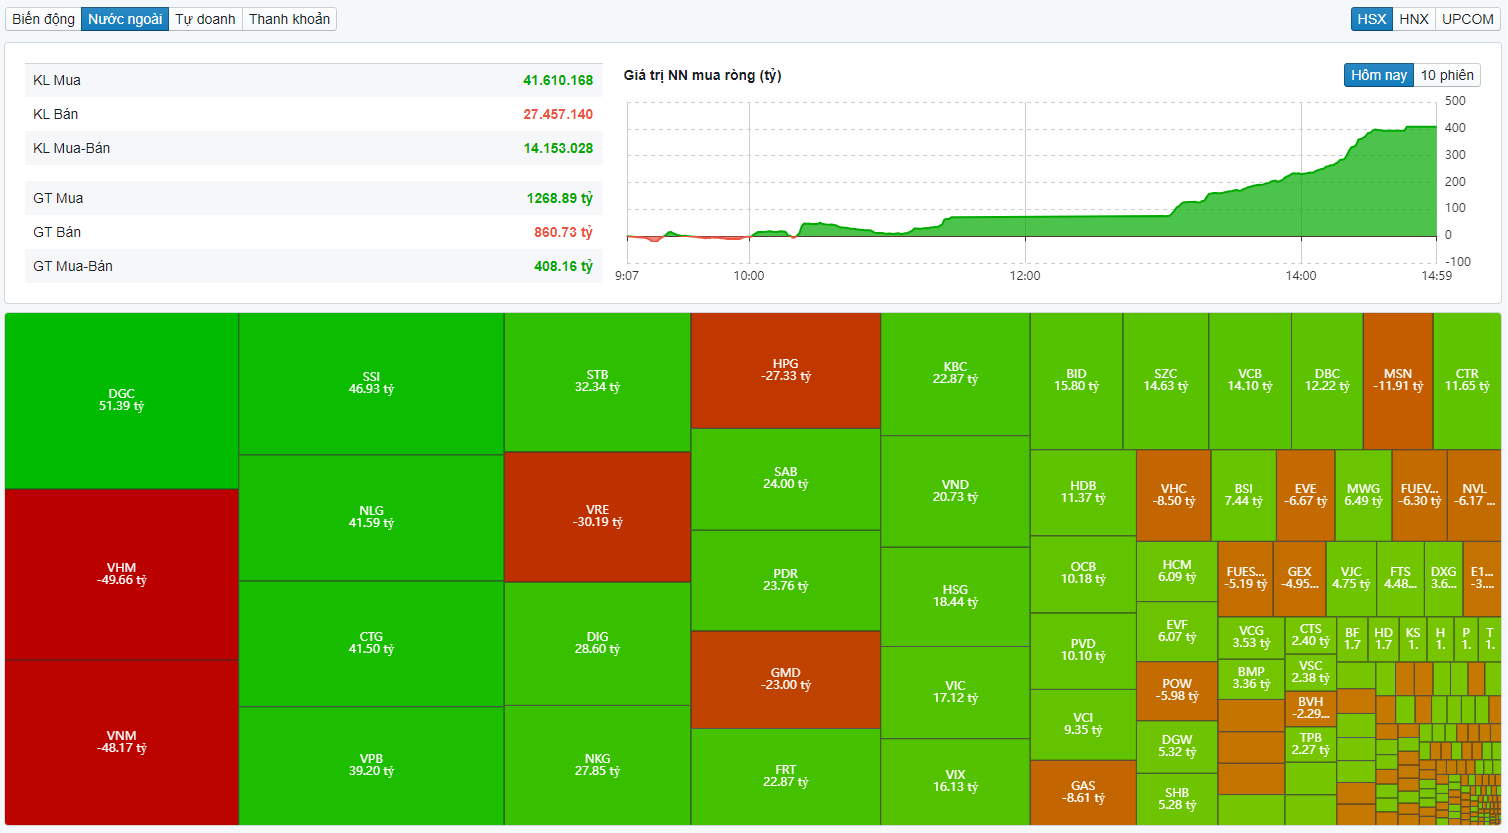Click the GMD -23.00 tỷ tile
The width and height of the screenshot is (1508, 833).
(x=786, y=679)
